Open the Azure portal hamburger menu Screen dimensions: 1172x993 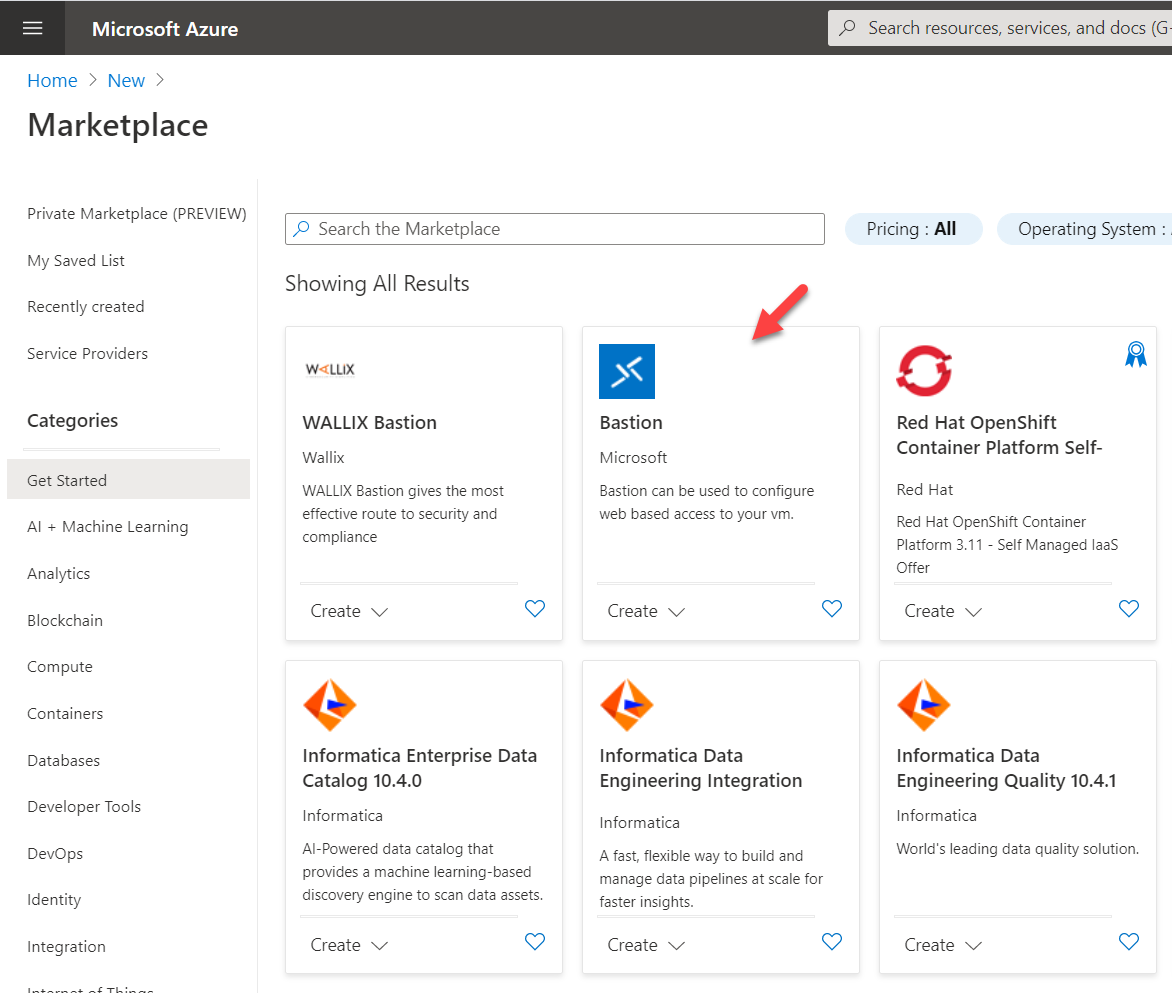[x=32, y=28]
